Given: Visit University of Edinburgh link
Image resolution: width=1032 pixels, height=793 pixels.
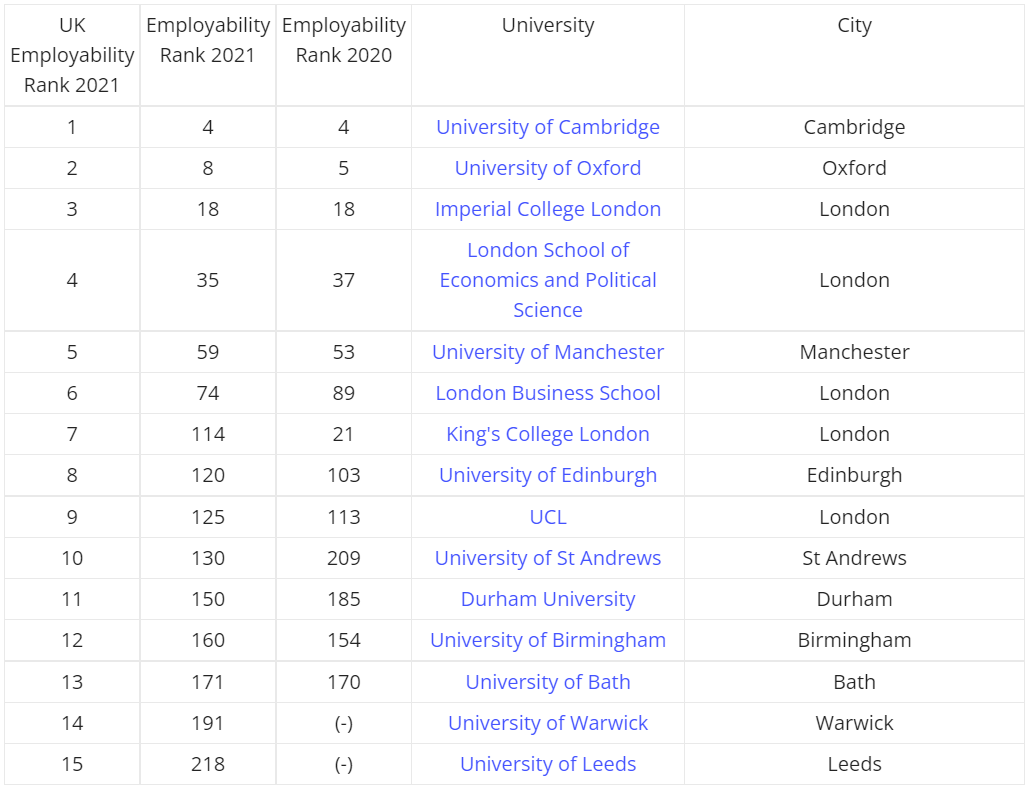Looking at the screenshot, I should click(x=547, y=475).
